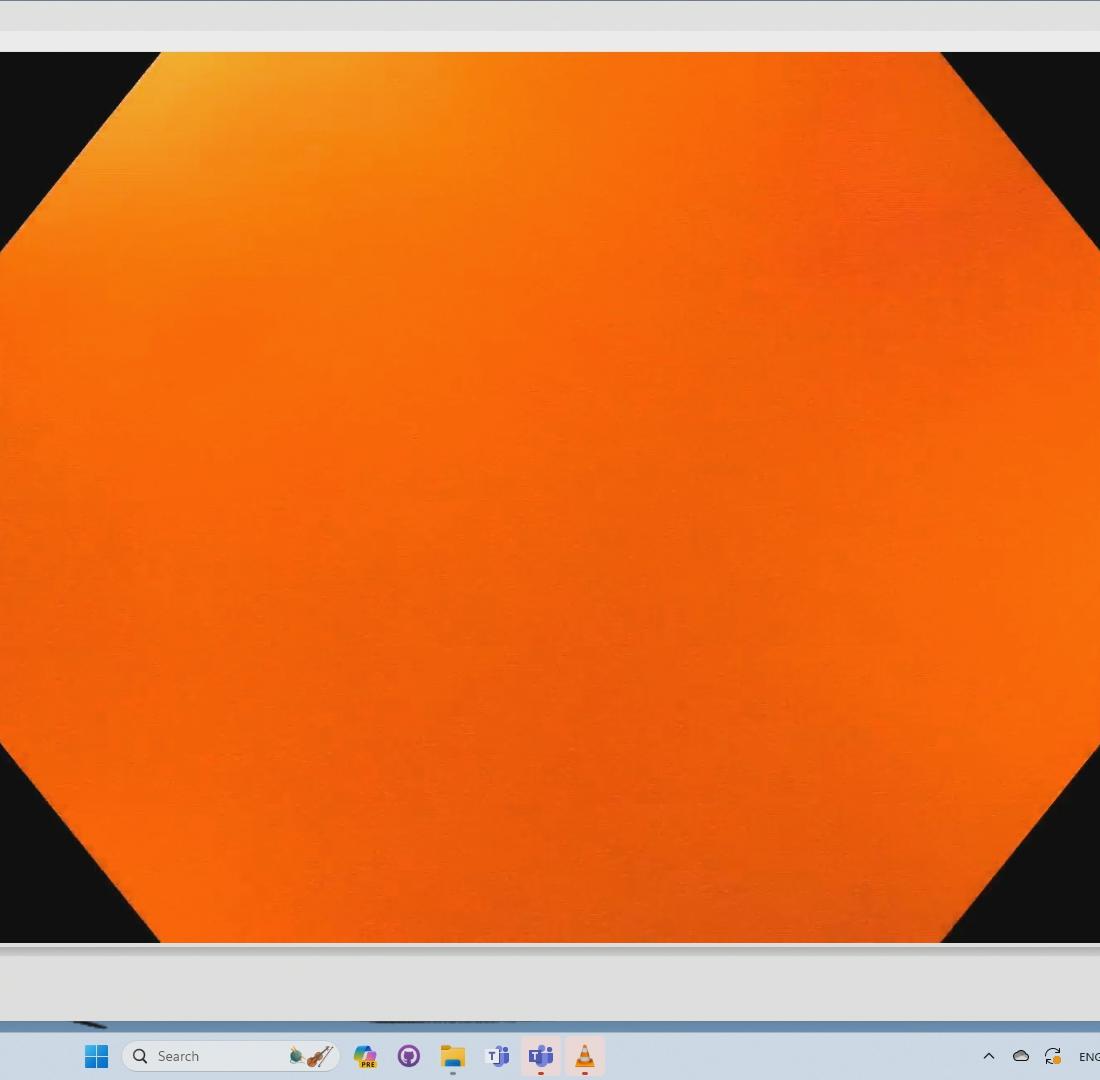Switch to VLC media player

point(584,1056)
